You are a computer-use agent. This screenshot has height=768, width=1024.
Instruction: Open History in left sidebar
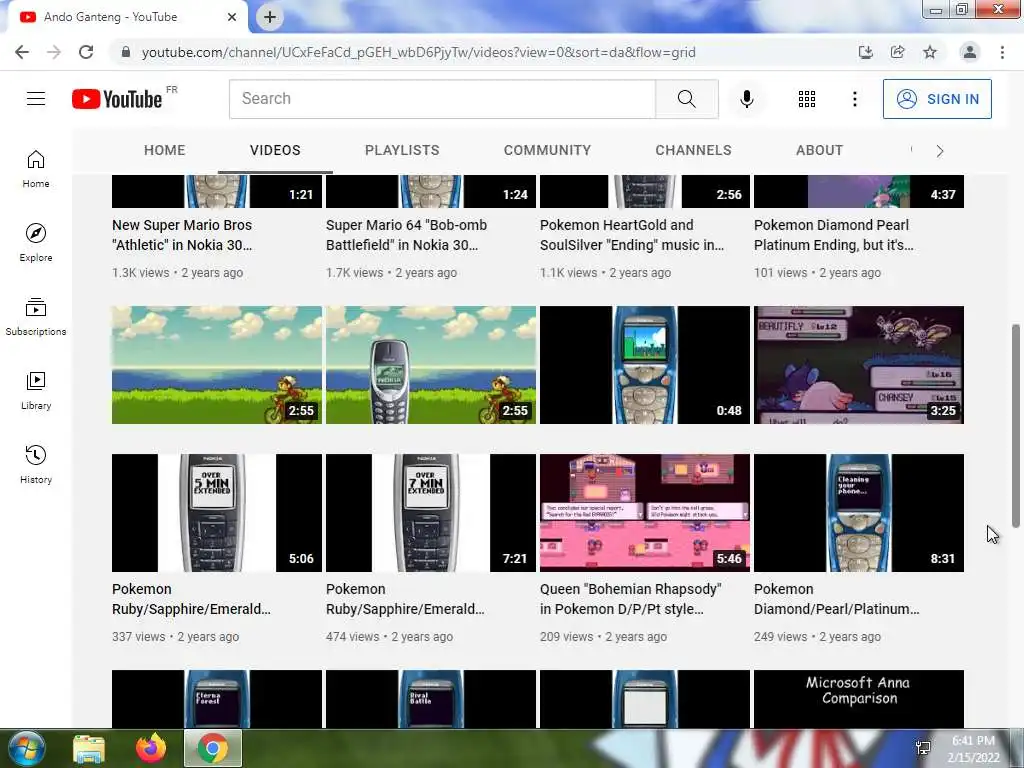pos(36,464)
